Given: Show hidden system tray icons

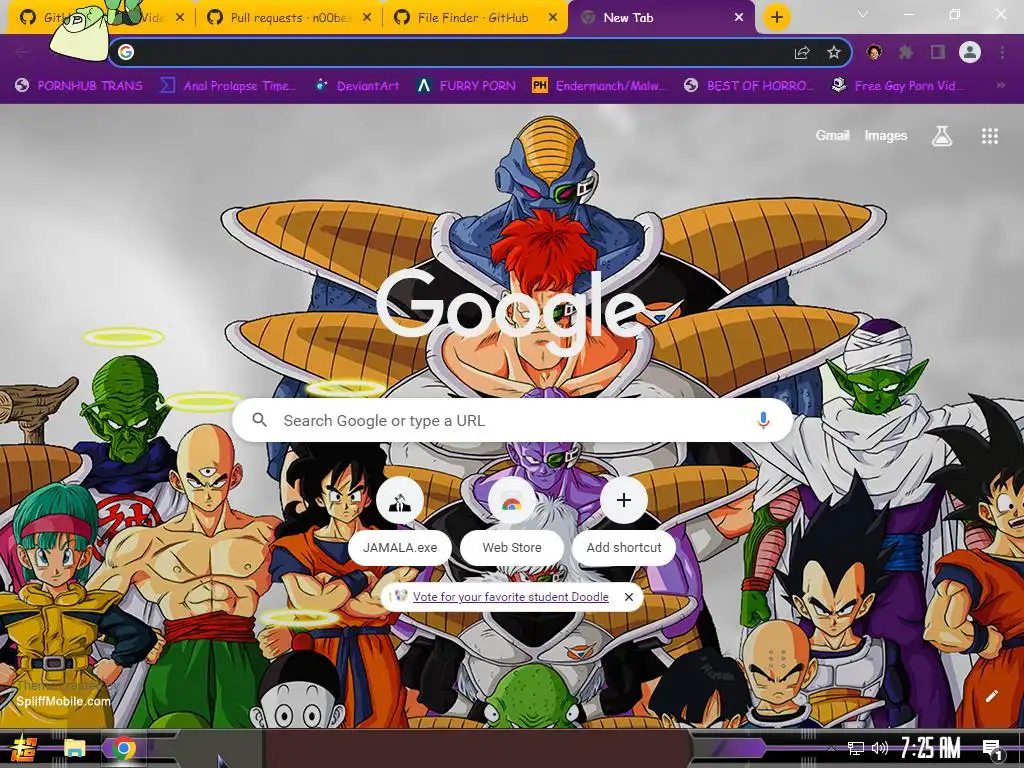Looking at the screenshot, I should [831, 748].
